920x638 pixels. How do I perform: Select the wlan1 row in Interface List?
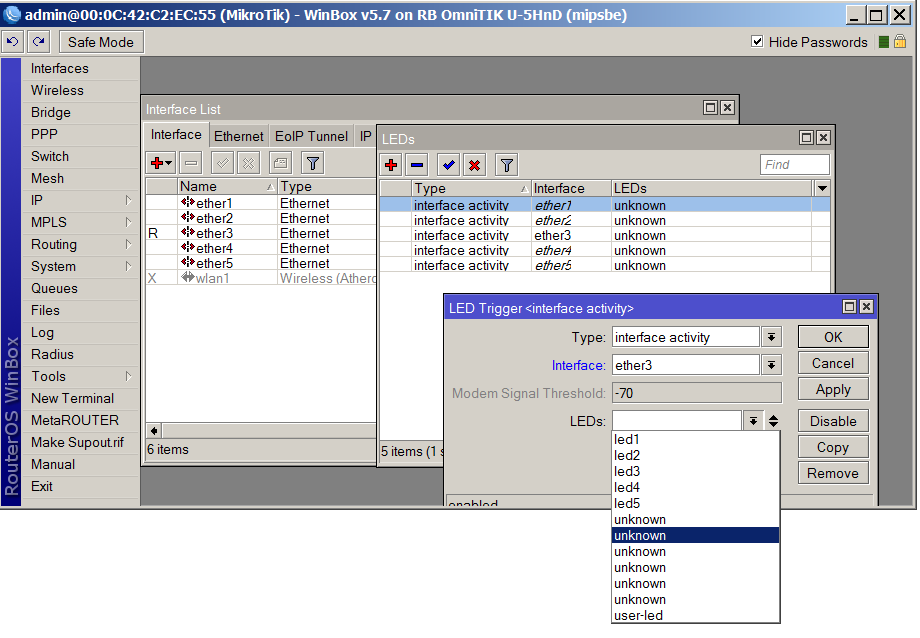[x=261, y=278]
